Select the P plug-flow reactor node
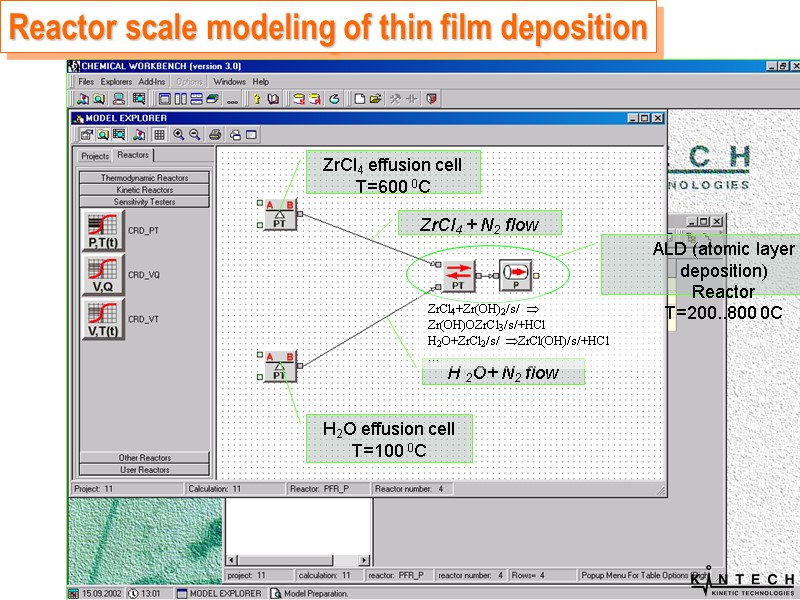The height and width of the screenshot is (600, 800). coord(516,276)
